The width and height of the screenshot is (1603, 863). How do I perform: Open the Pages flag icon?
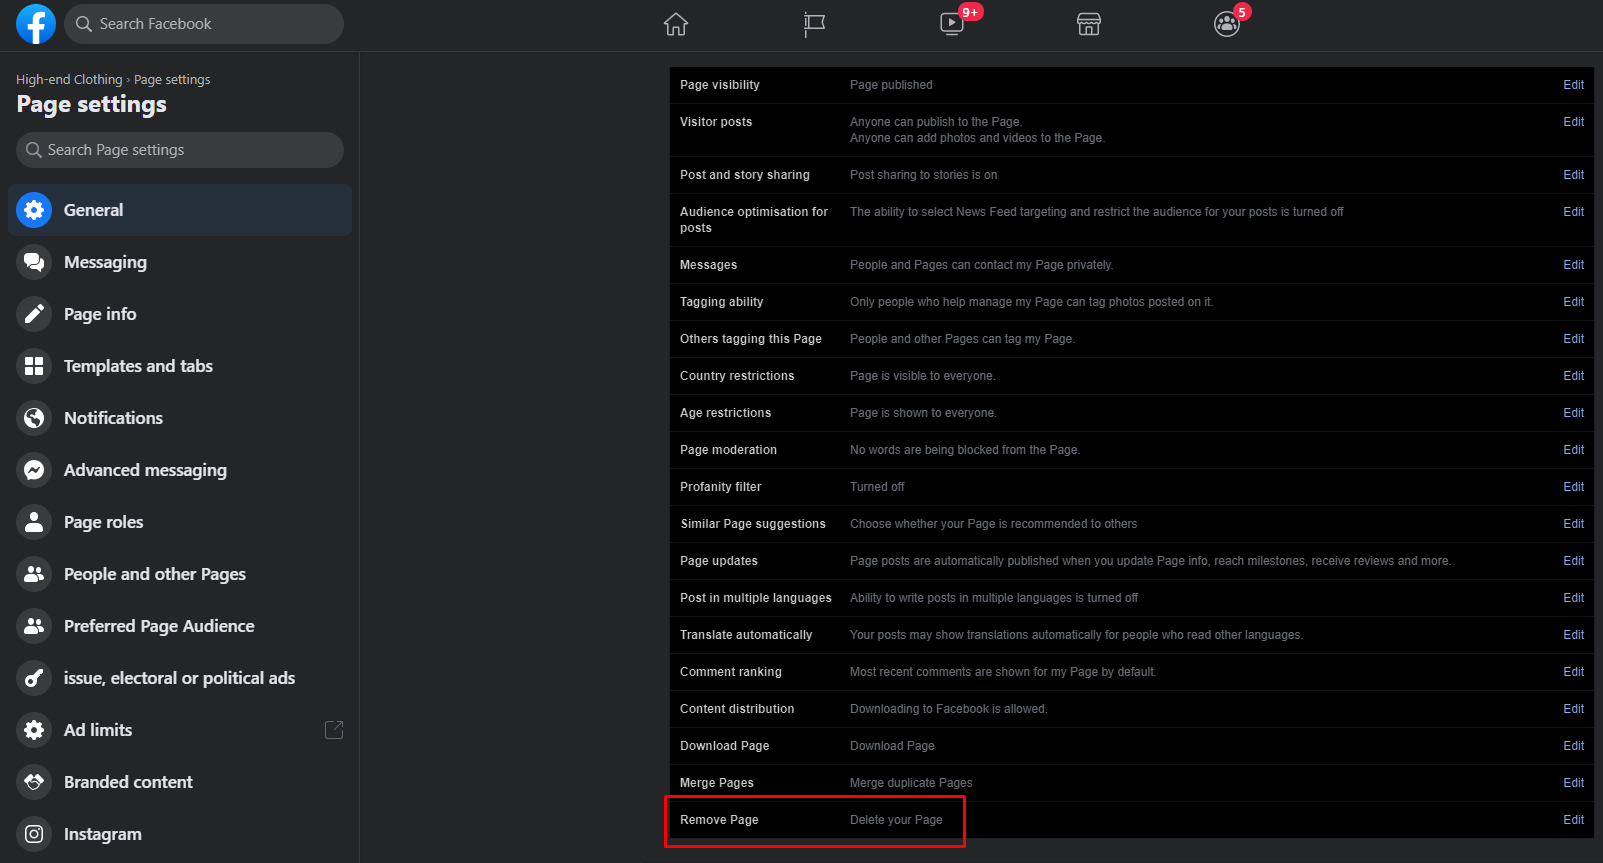pyautogui.click(x=814, y=24)
